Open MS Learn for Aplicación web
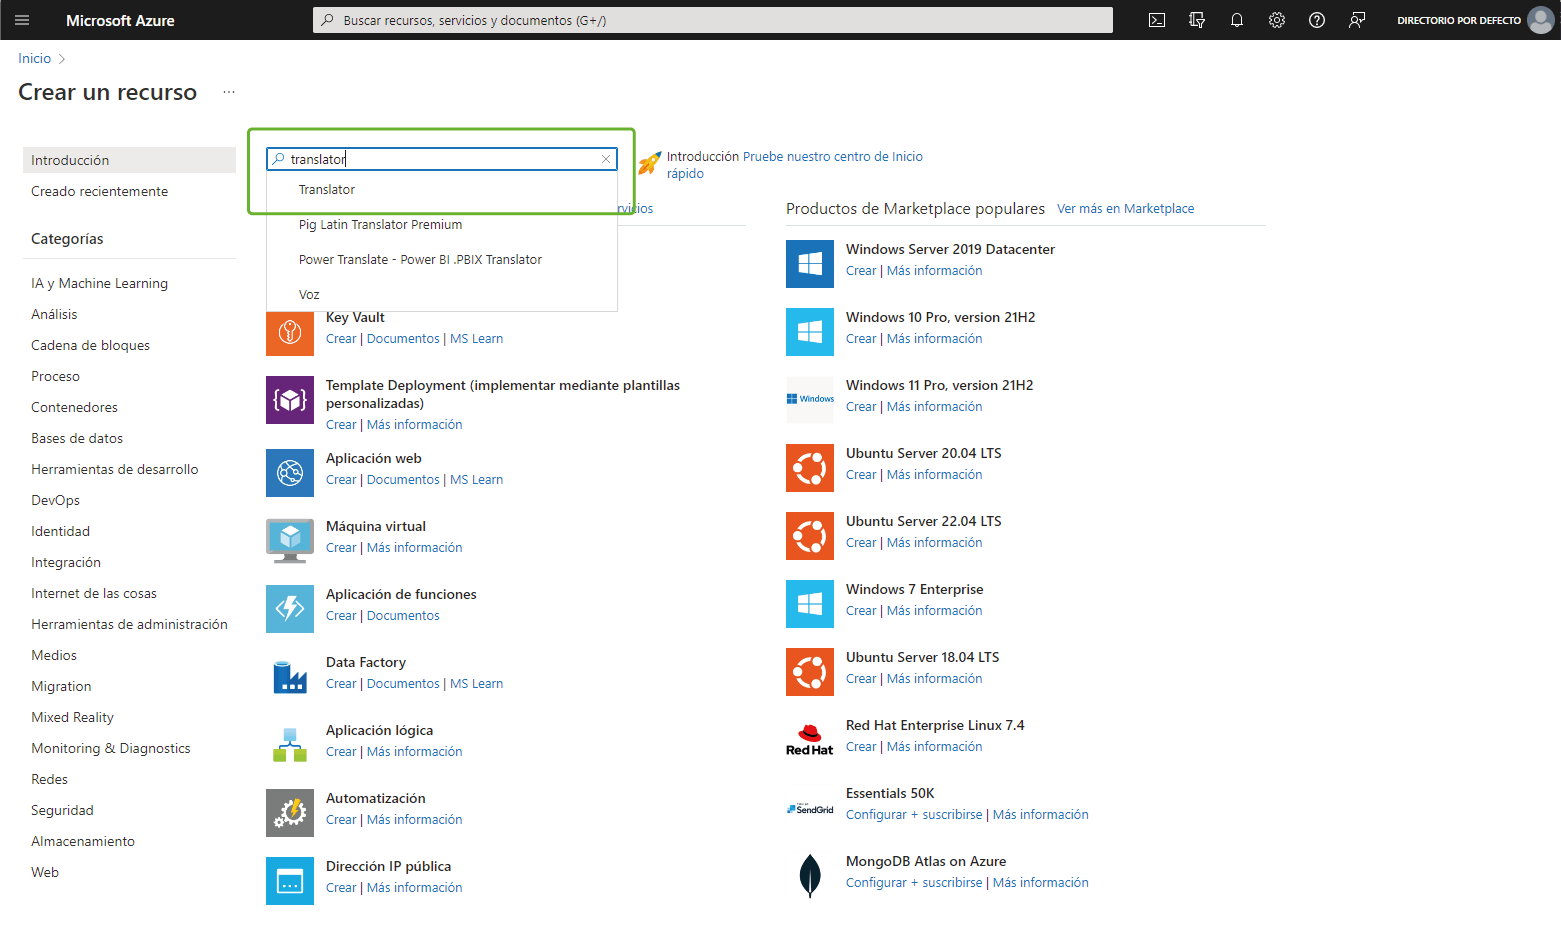Image resolution: width=1561 pixels, height=937 pixels. [476, 480]
